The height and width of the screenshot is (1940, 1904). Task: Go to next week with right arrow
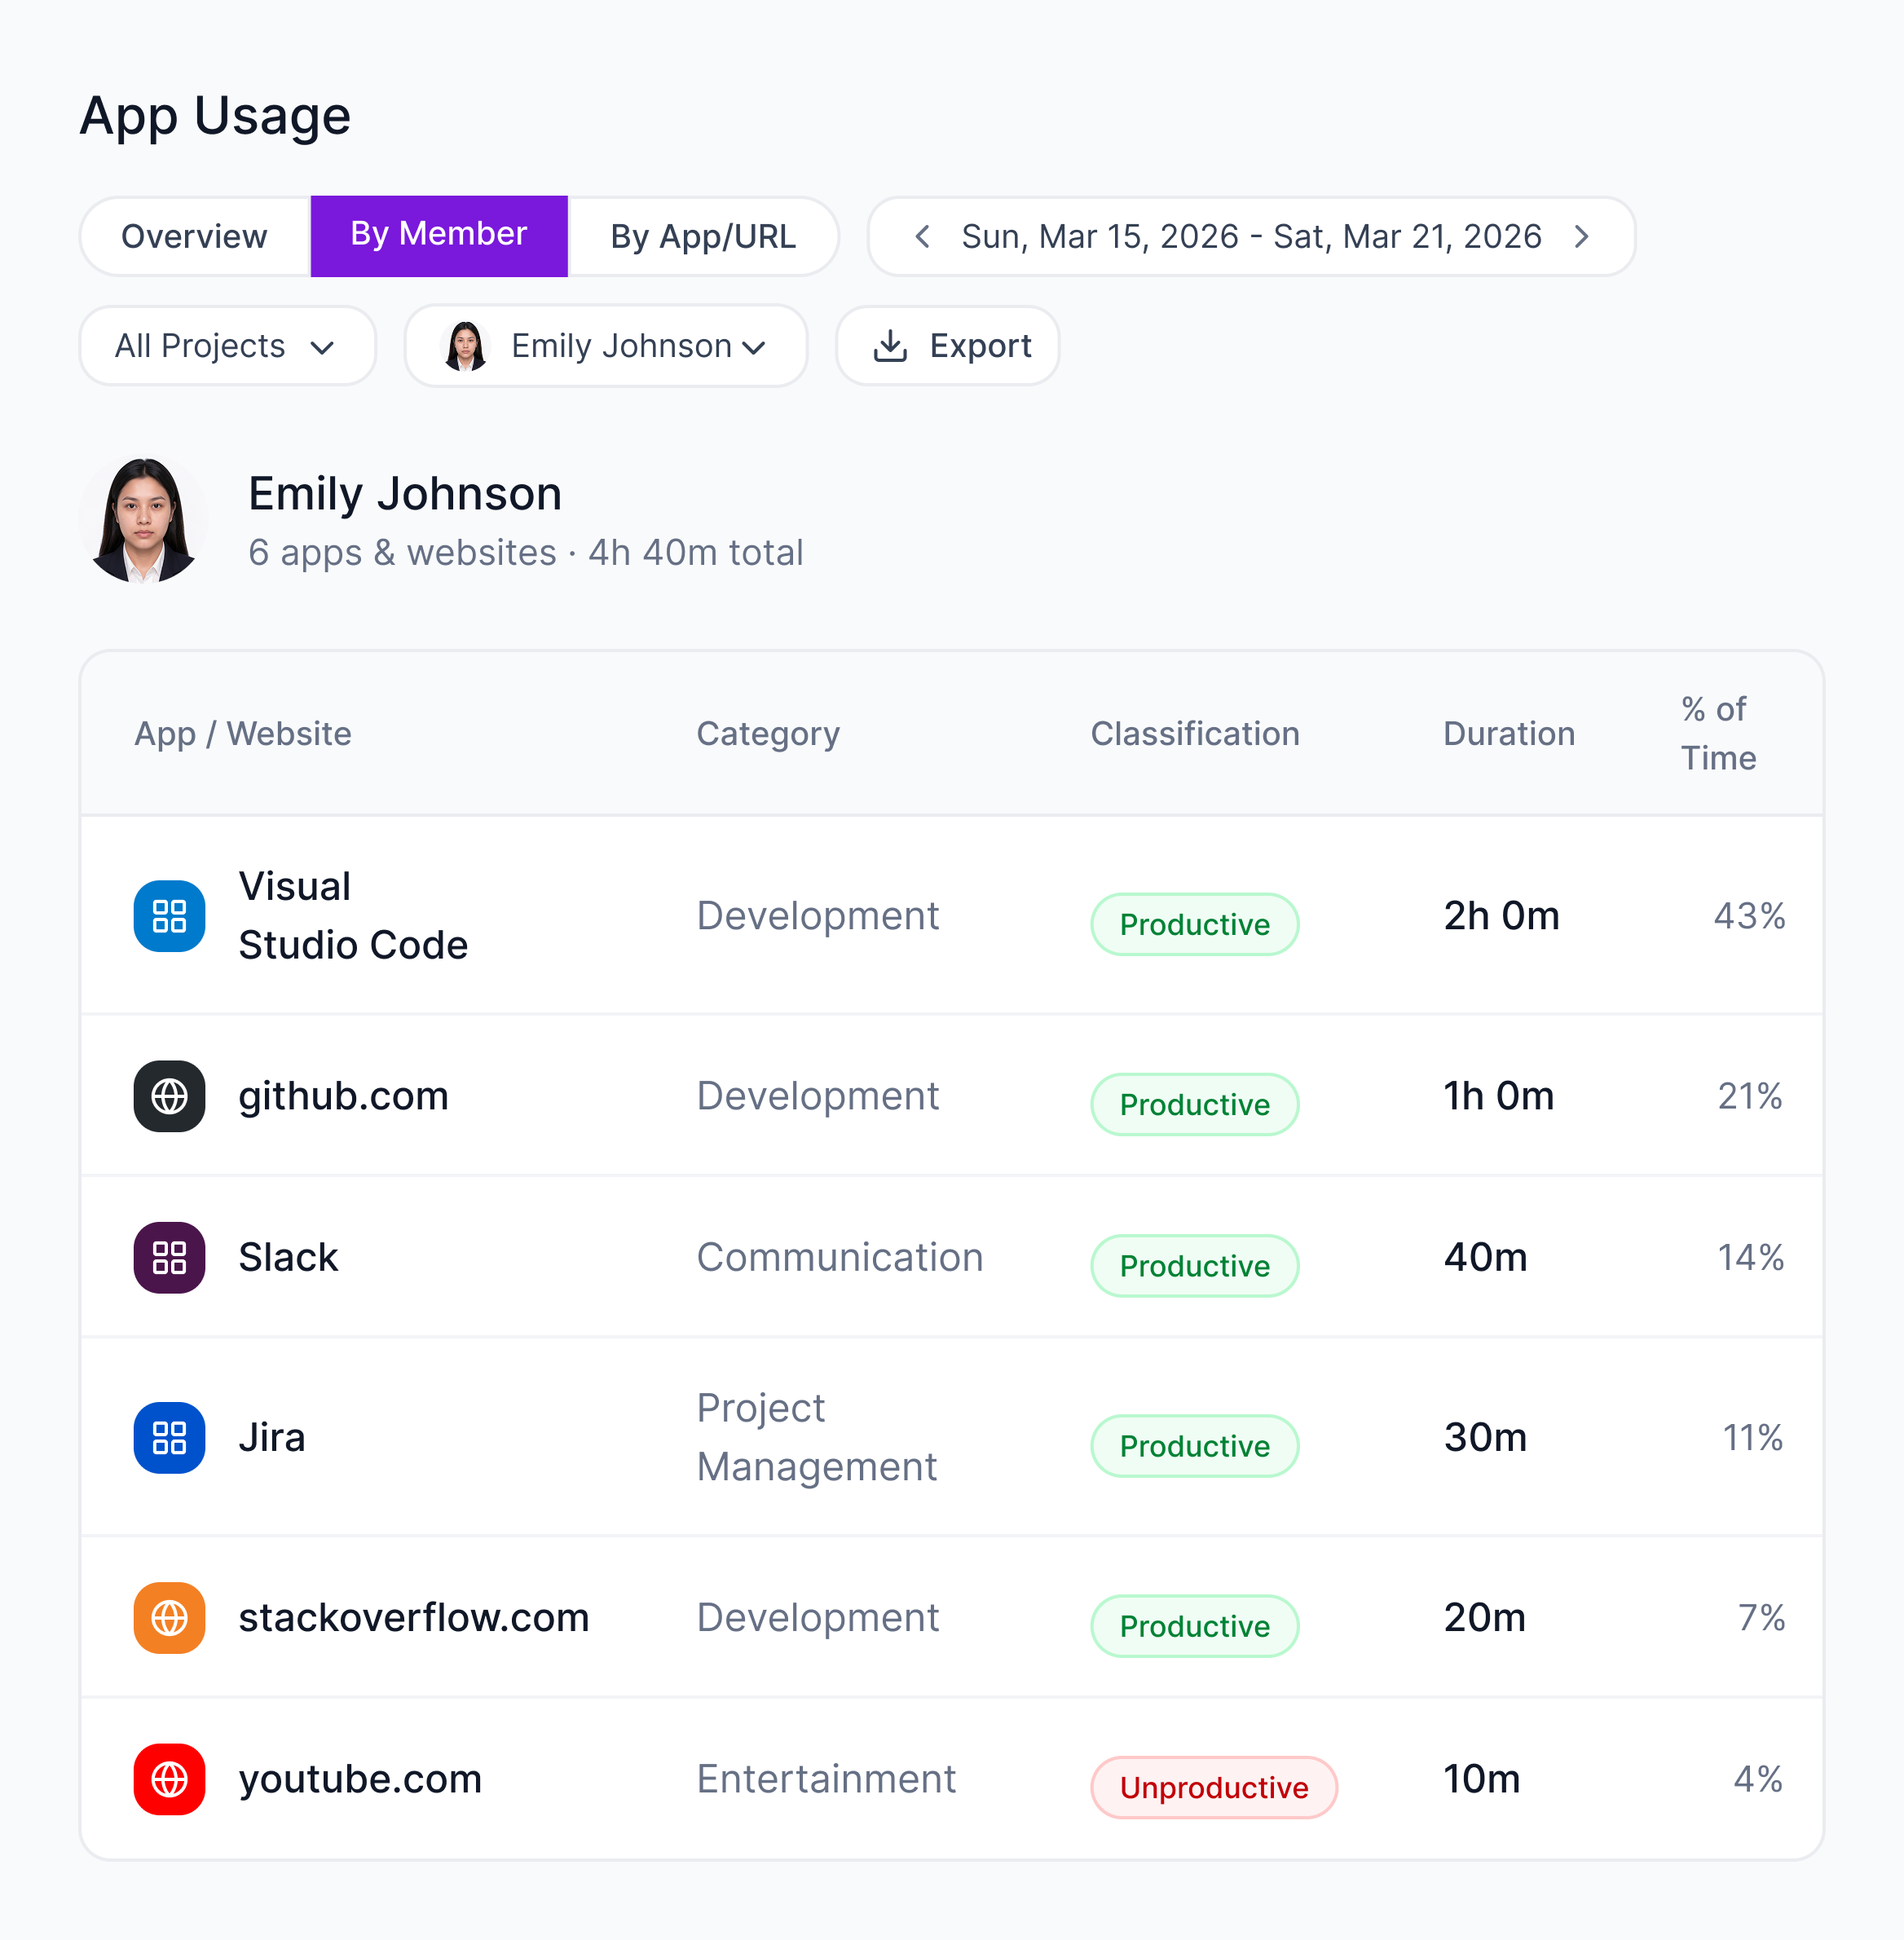pyautogui.click(x=1581, y=237)
